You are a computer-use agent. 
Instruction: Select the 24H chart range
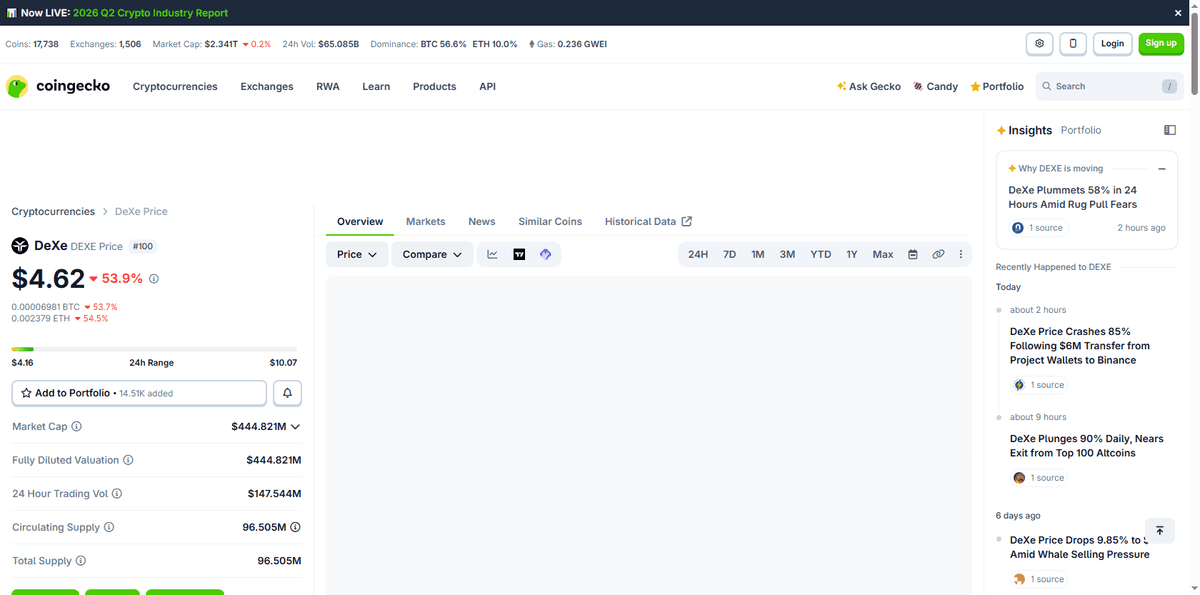tap(698, 255)
